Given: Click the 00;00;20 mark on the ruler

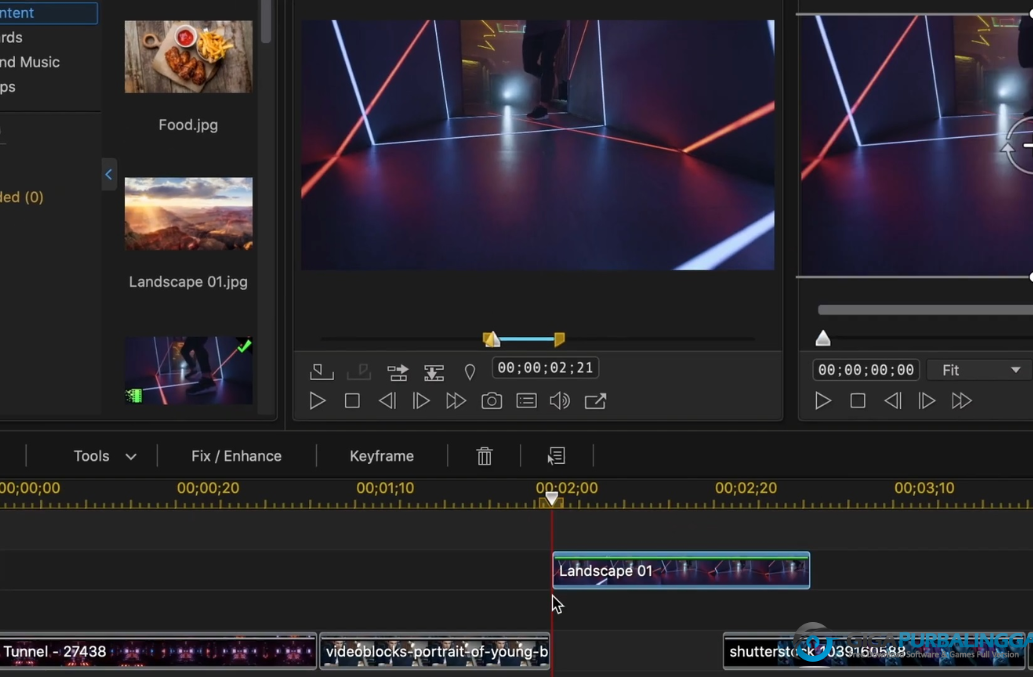Looking at the screenshot, I should 208,488.
